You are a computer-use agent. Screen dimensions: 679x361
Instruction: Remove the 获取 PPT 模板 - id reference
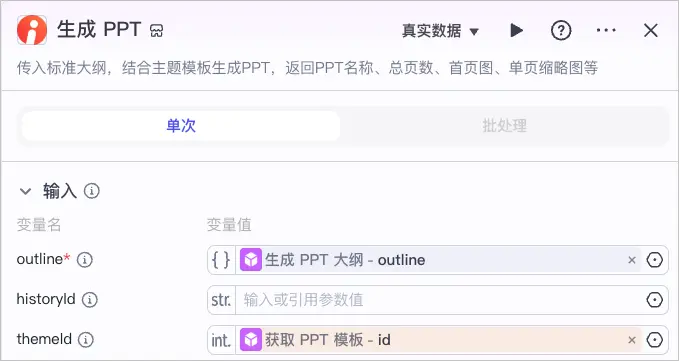pos(632,340)
